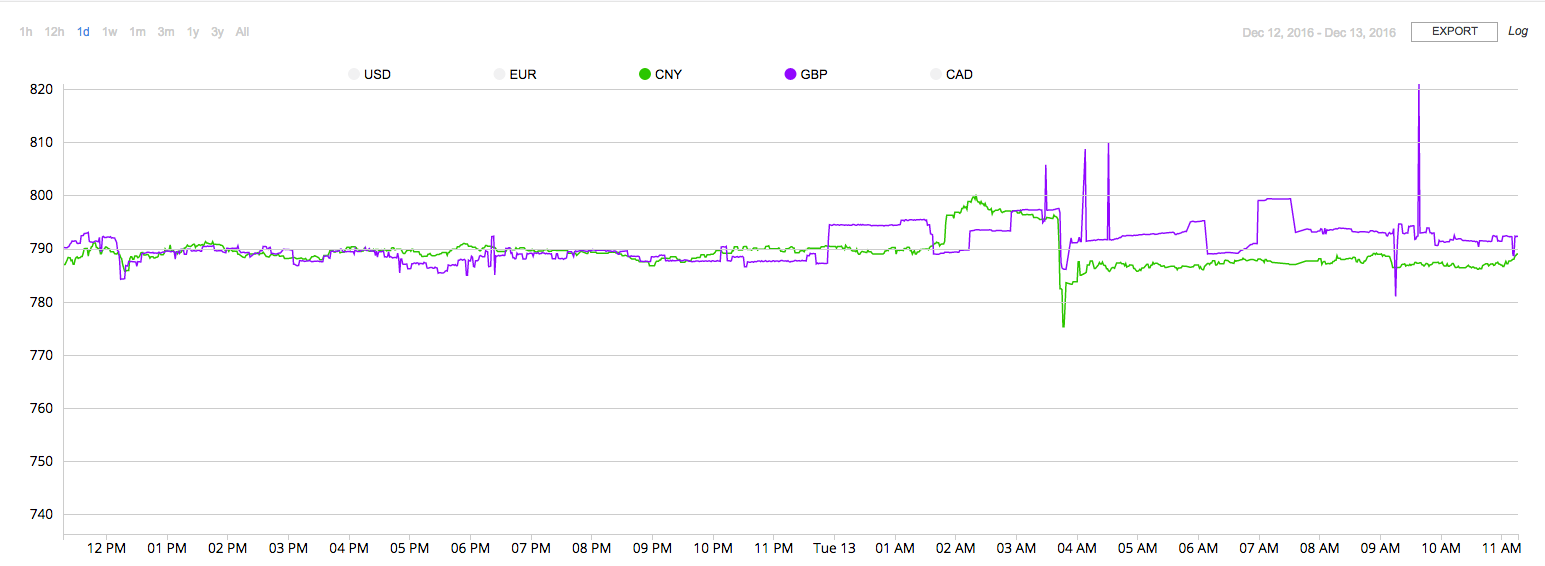Select the 1h time range
The height and width of the screenshot is (566, 1545).
click(26, 32)
